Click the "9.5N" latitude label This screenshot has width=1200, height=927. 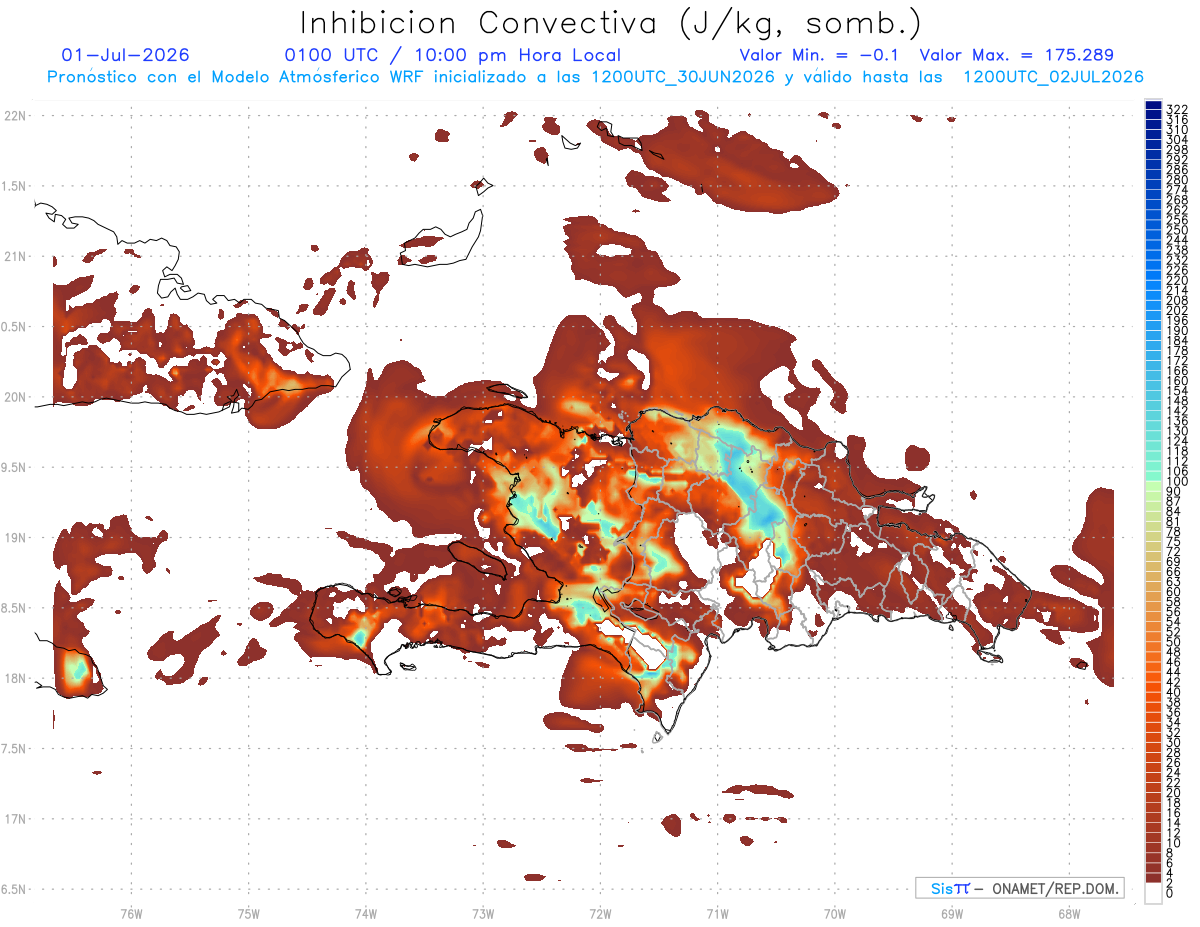click(15, 467)
